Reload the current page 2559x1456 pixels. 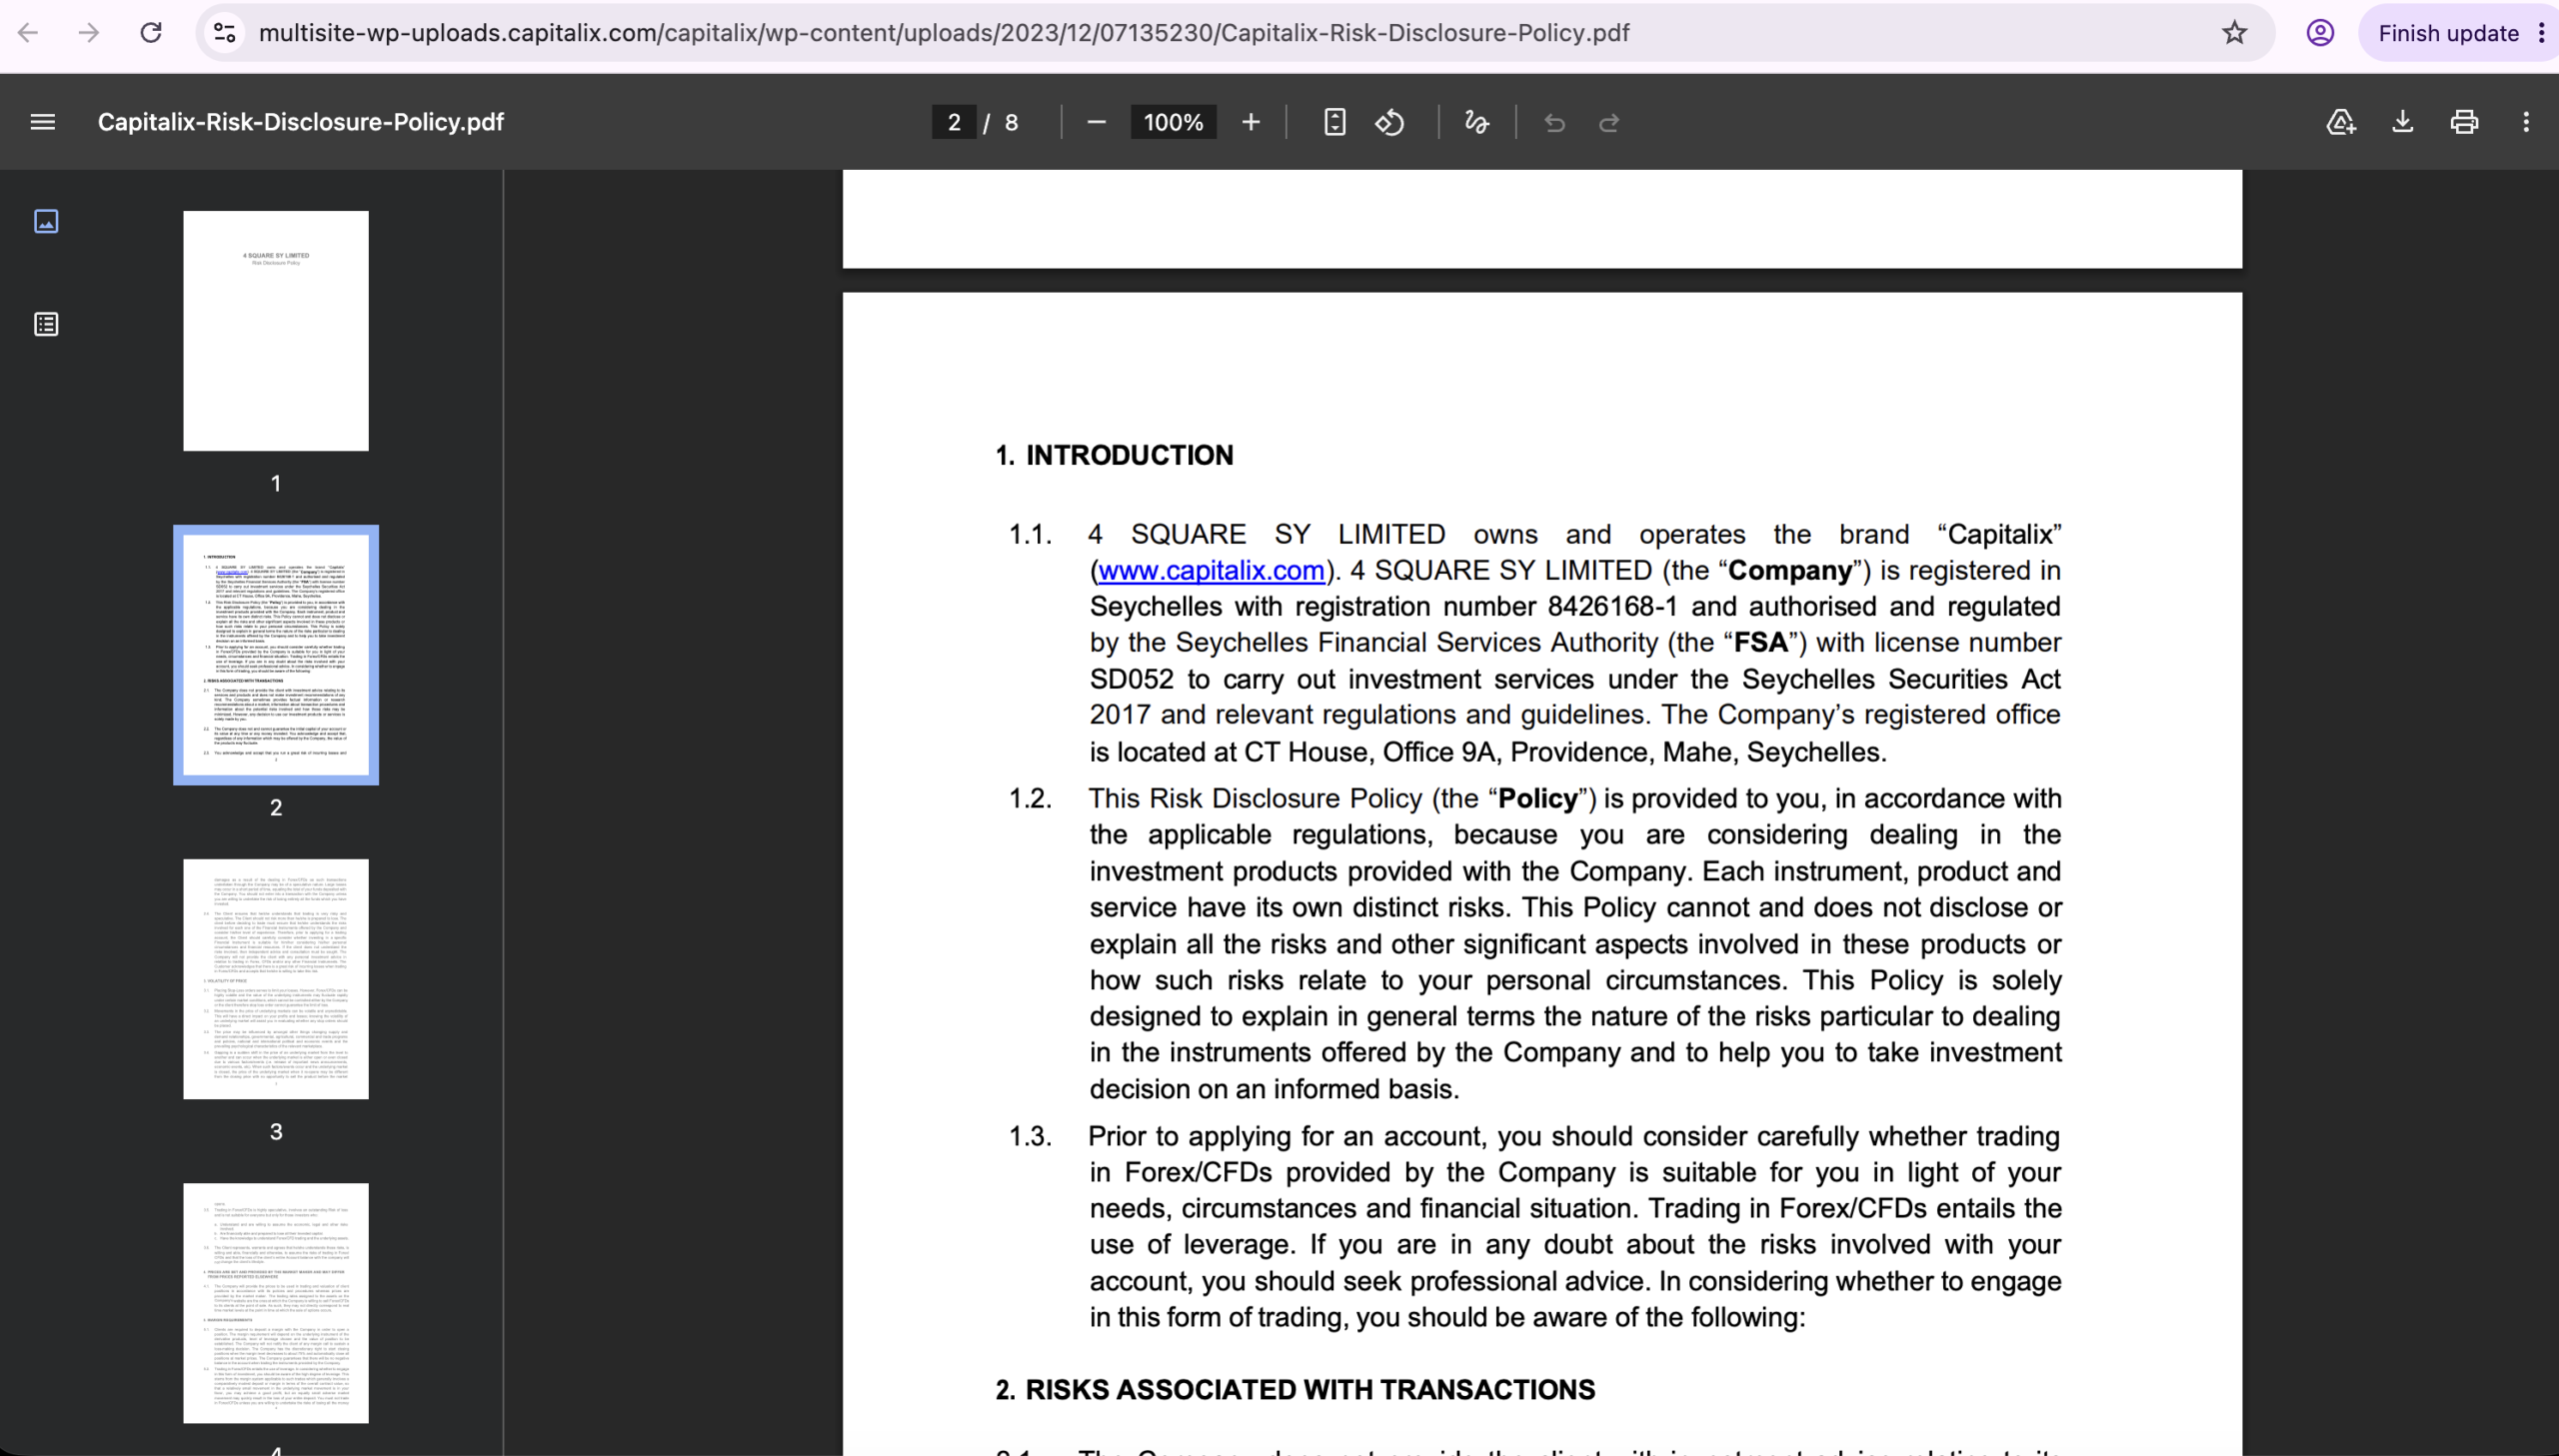pyautogui.click(x=151, y=33)
